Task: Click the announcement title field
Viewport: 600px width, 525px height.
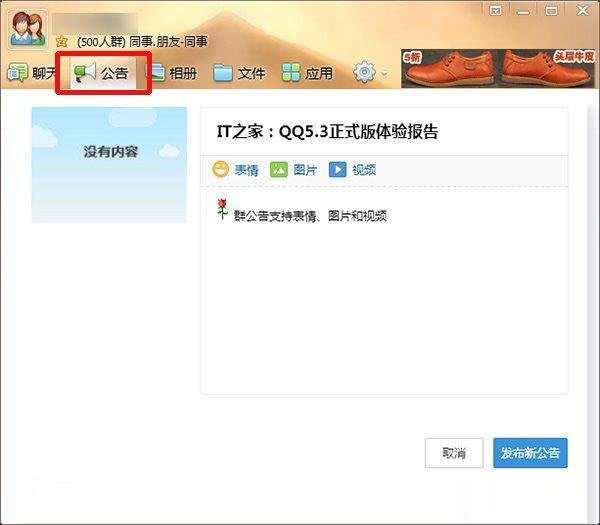Action: tap(384, 132)
